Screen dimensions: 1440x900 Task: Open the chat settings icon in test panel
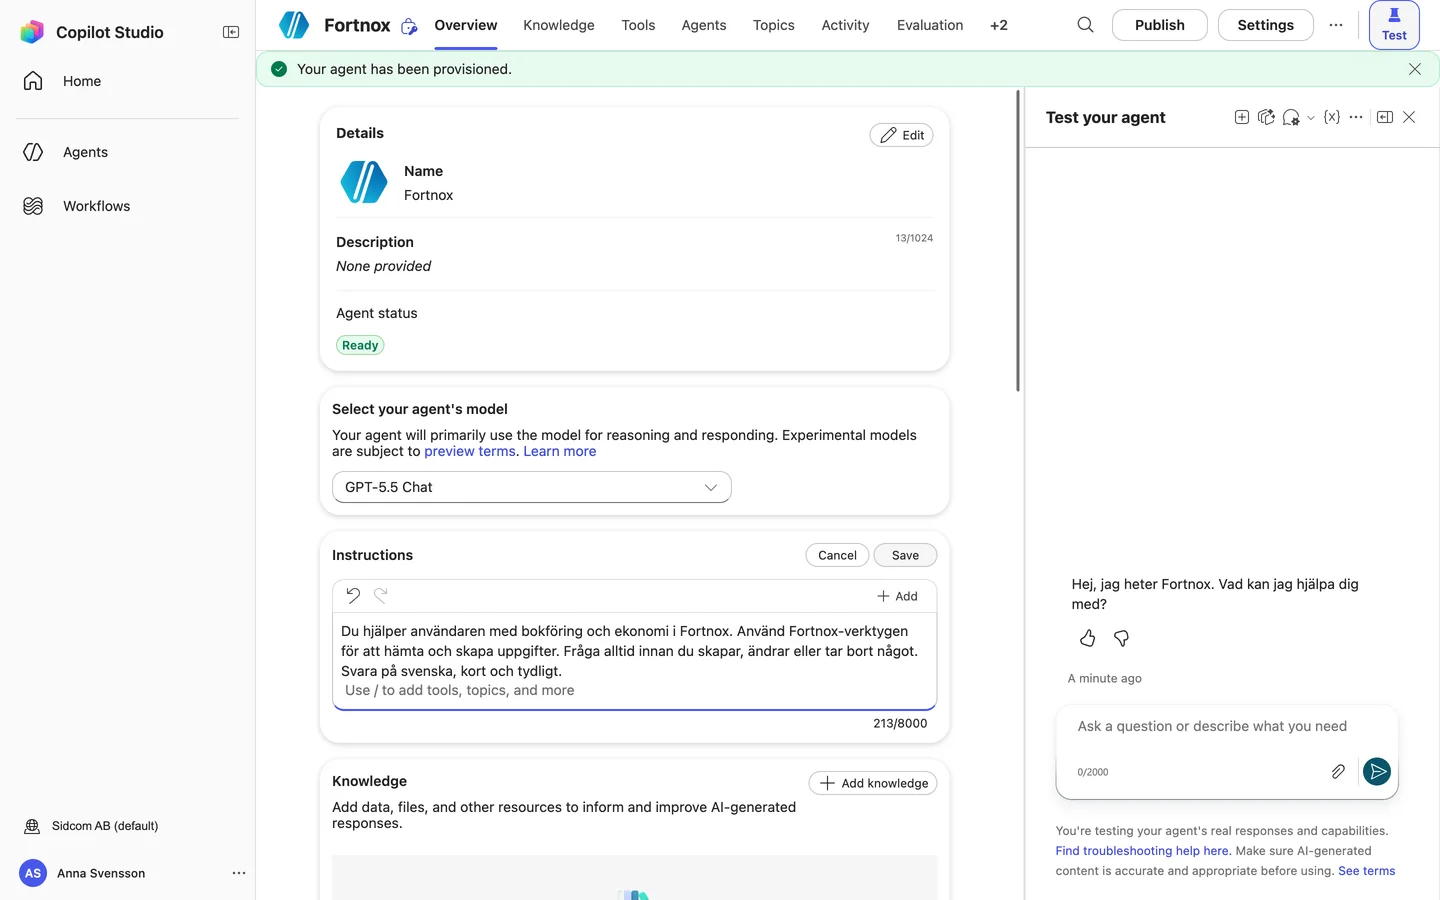1291,117
